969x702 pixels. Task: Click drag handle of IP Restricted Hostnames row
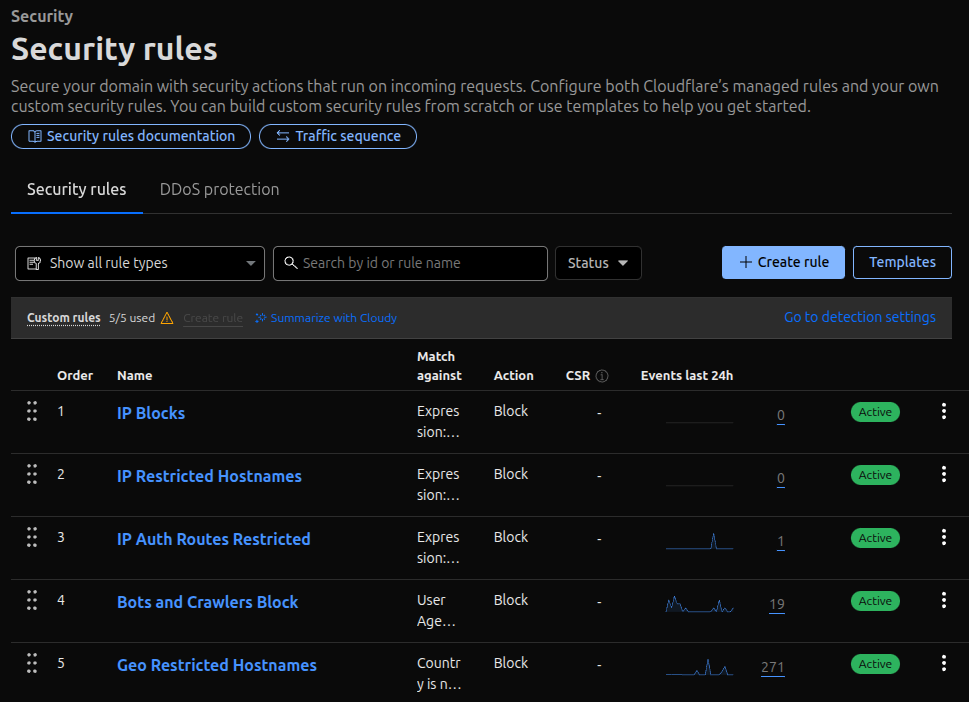32,475
